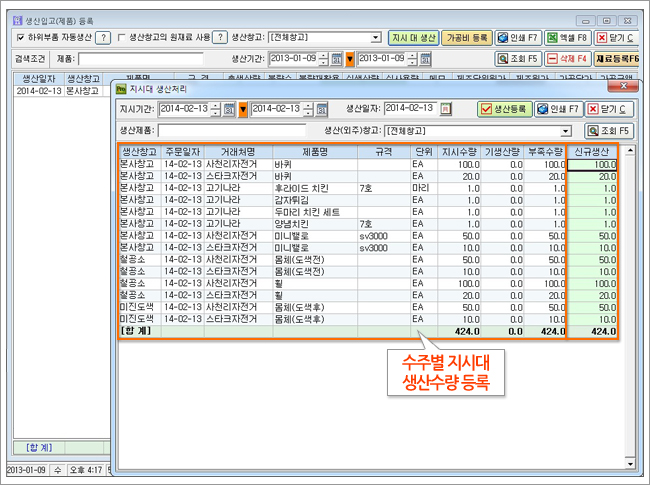The height and width of the screenshot is (485, 650).
Task: Select the 두마리 치킨 세트 row
Action: click(x=367, y=212)
